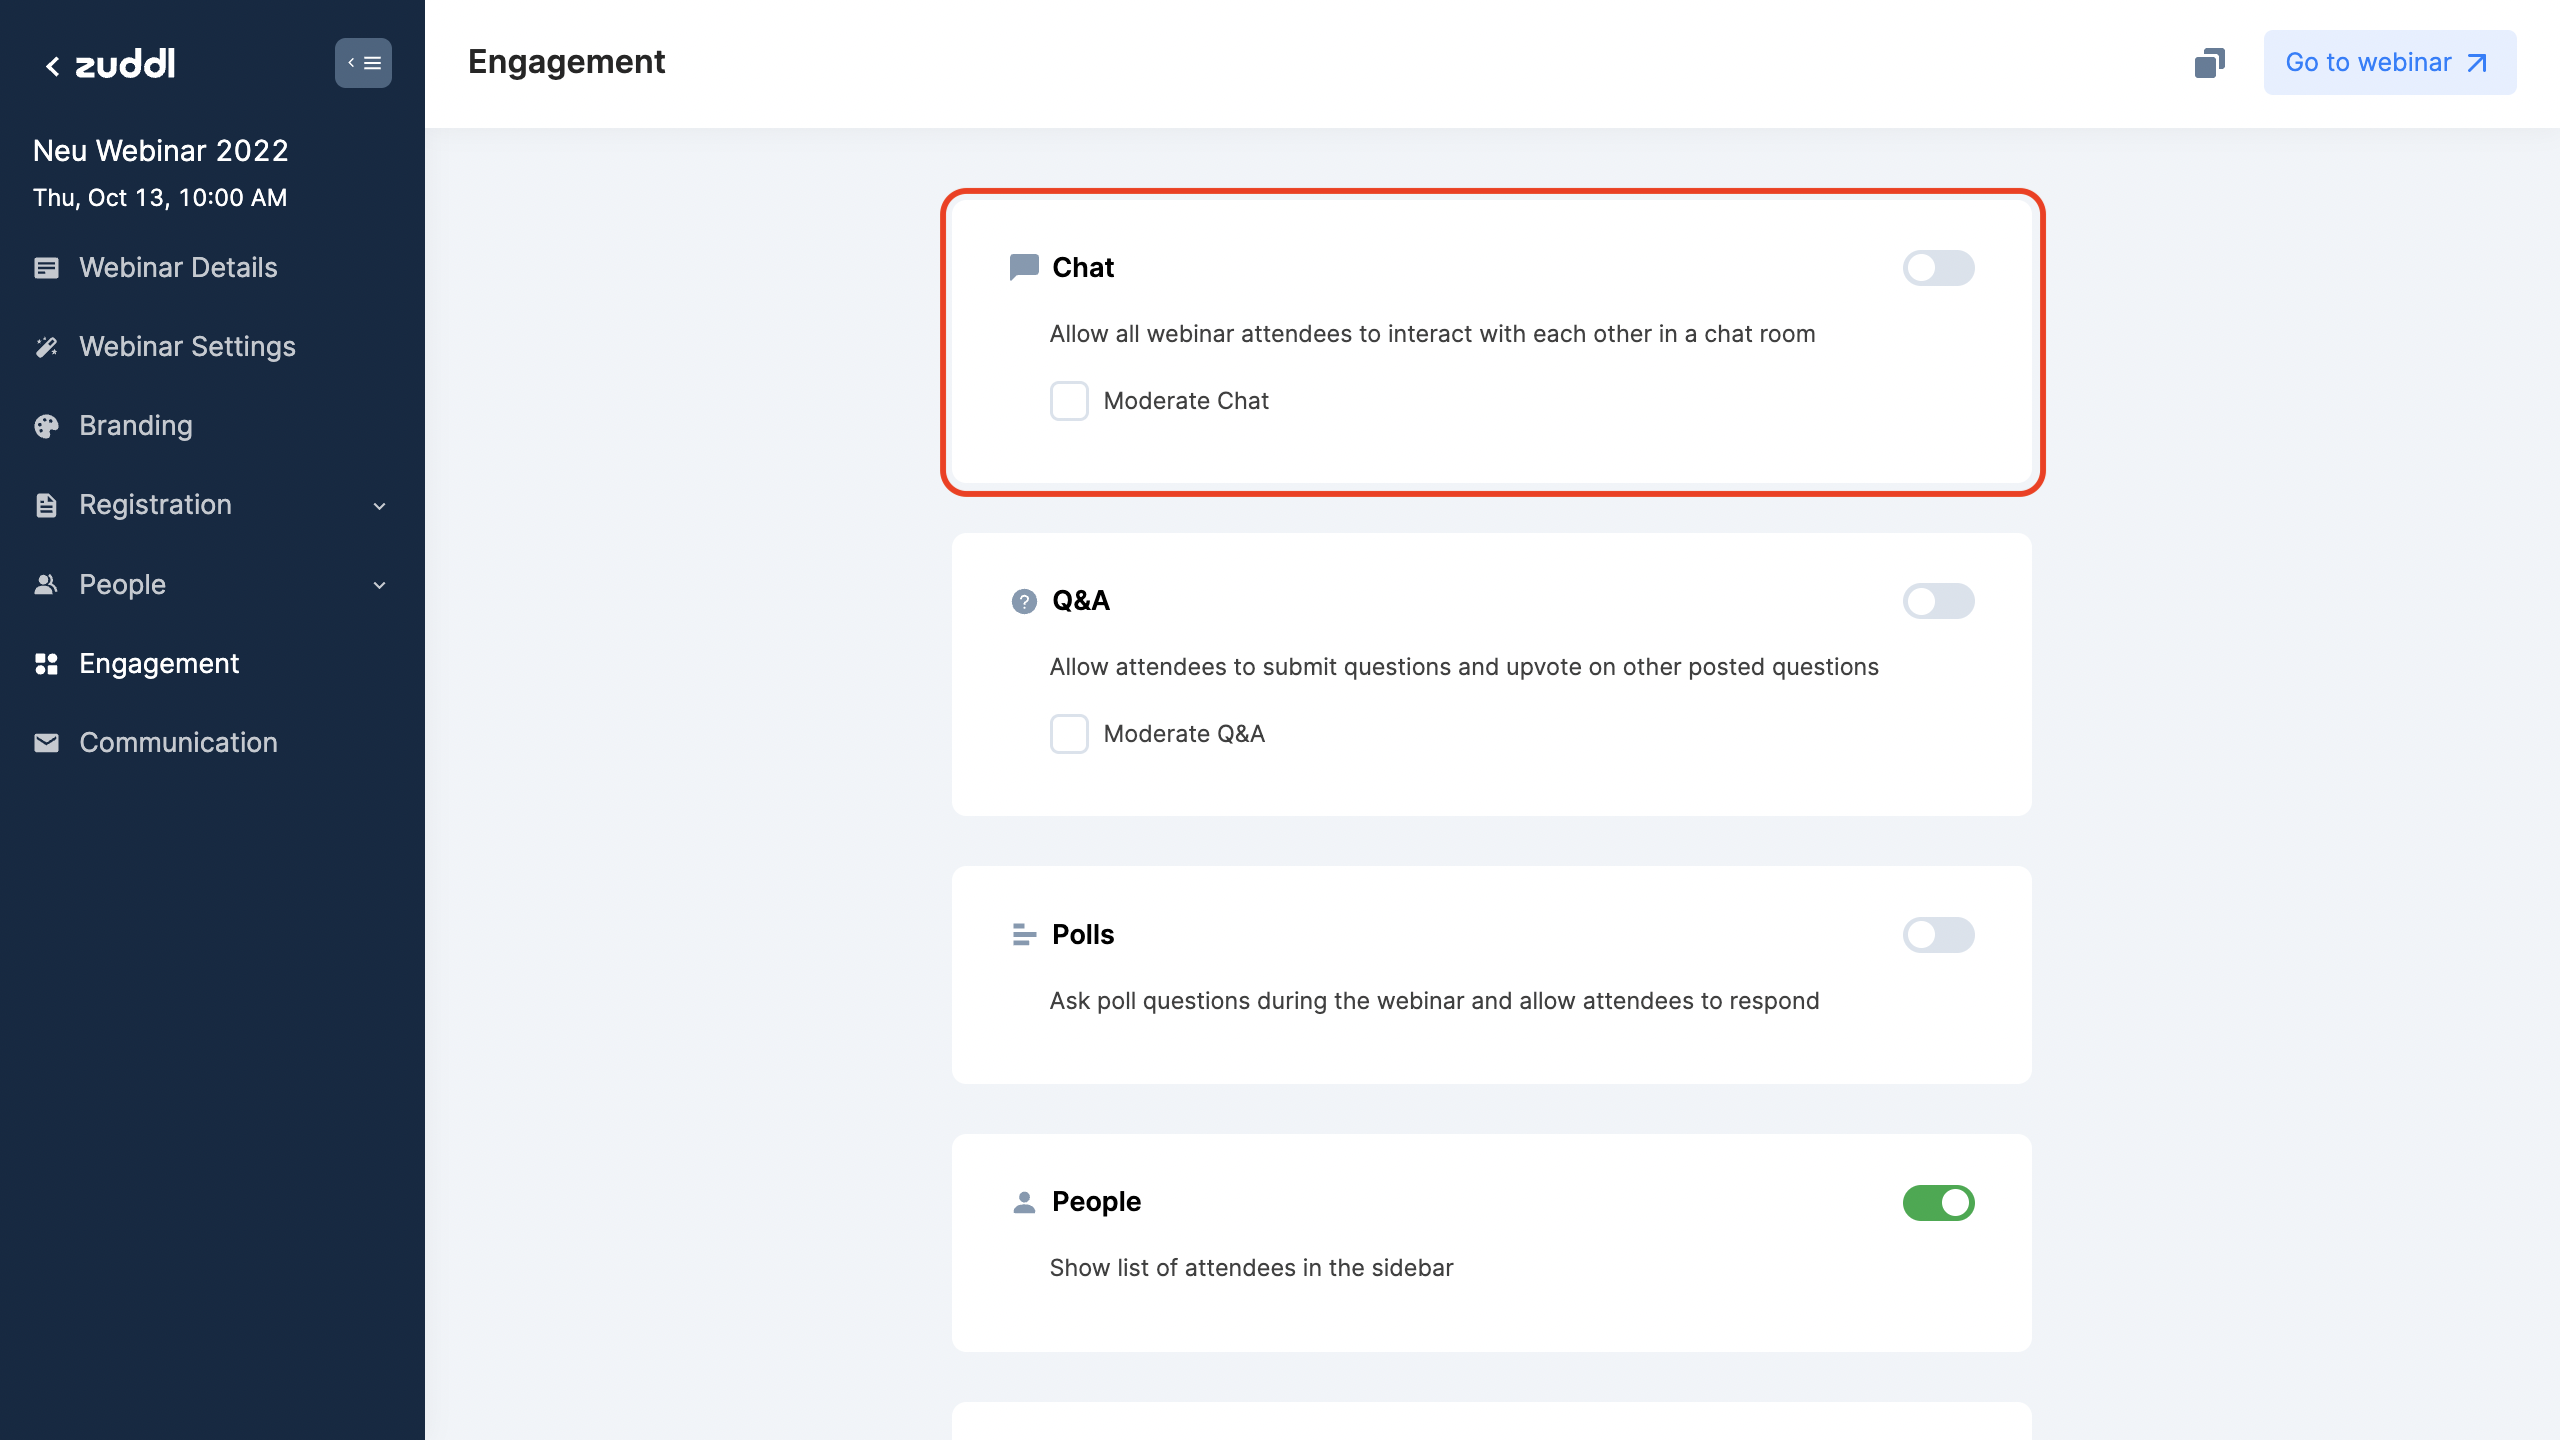
Task: Enable the Chat toggle
Action: click(x=1938, y=267)
